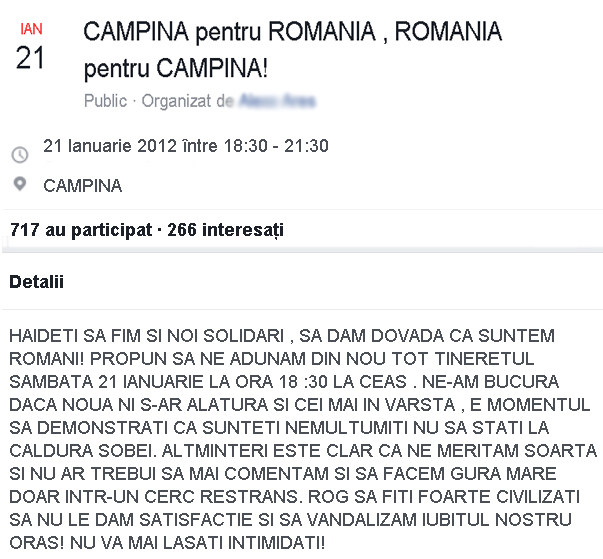The width and height of the screenshot is (603, 559).
Task: Open the '266 interesați' list
Action: tap(226, 230)
